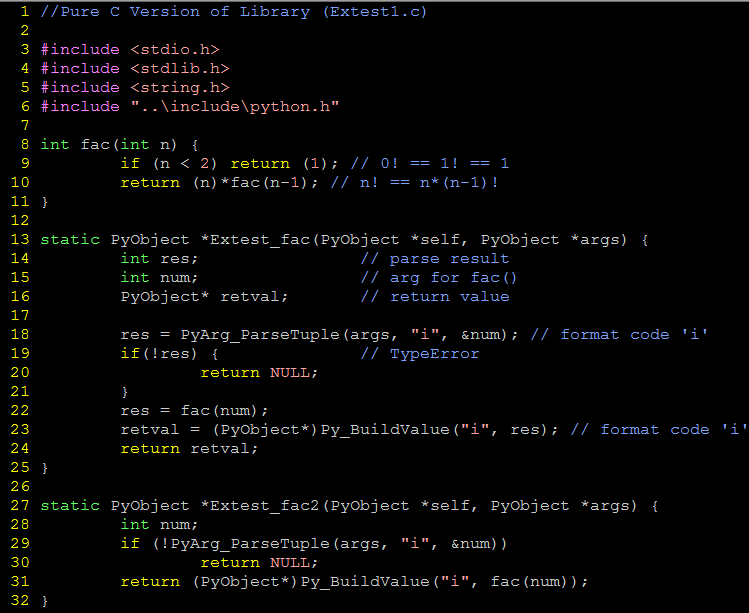The width and height of the screenshot is (749, 613).
Task: Click closing brace on line 32
Action: click(45, 601)
